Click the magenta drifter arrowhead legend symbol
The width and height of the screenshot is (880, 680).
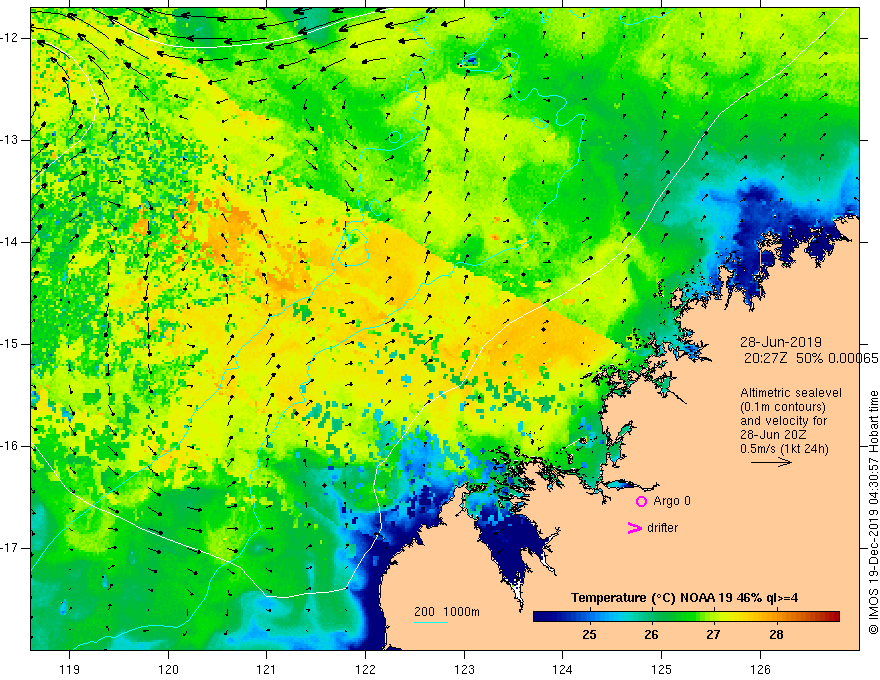tap(634, 528)
